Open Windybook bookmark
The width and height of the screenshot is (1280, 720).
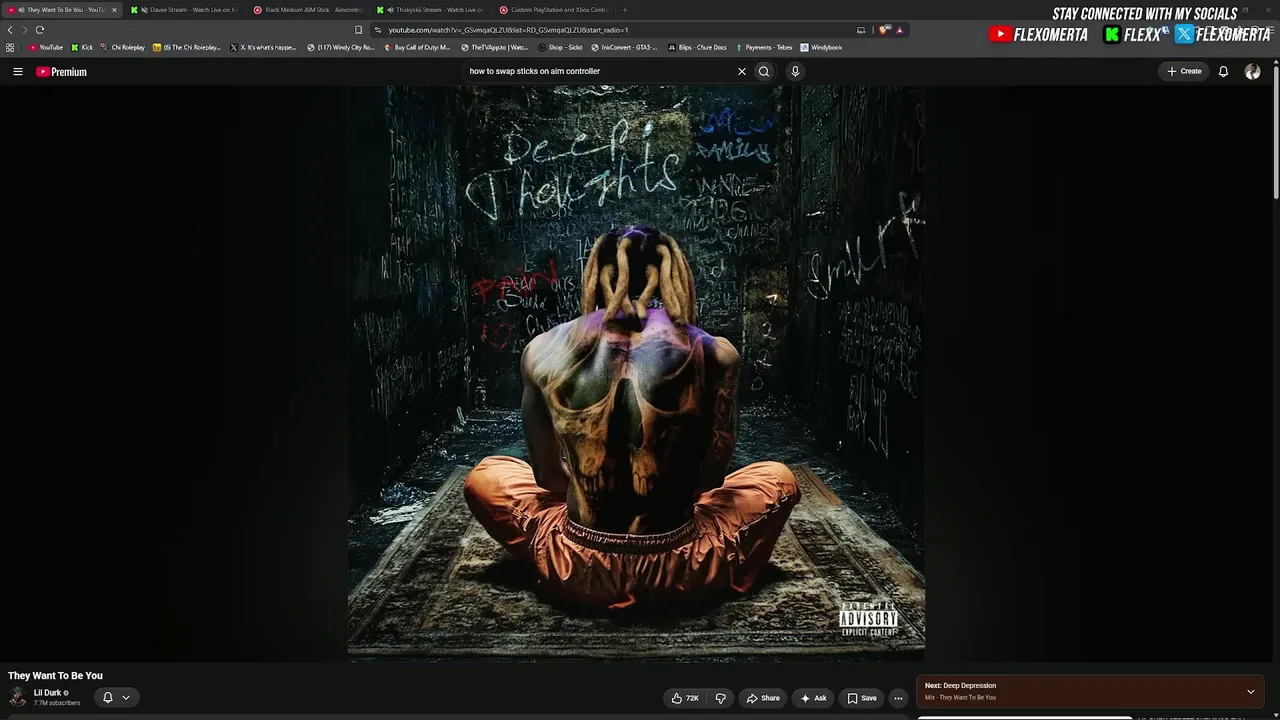(x=821, y=47)
